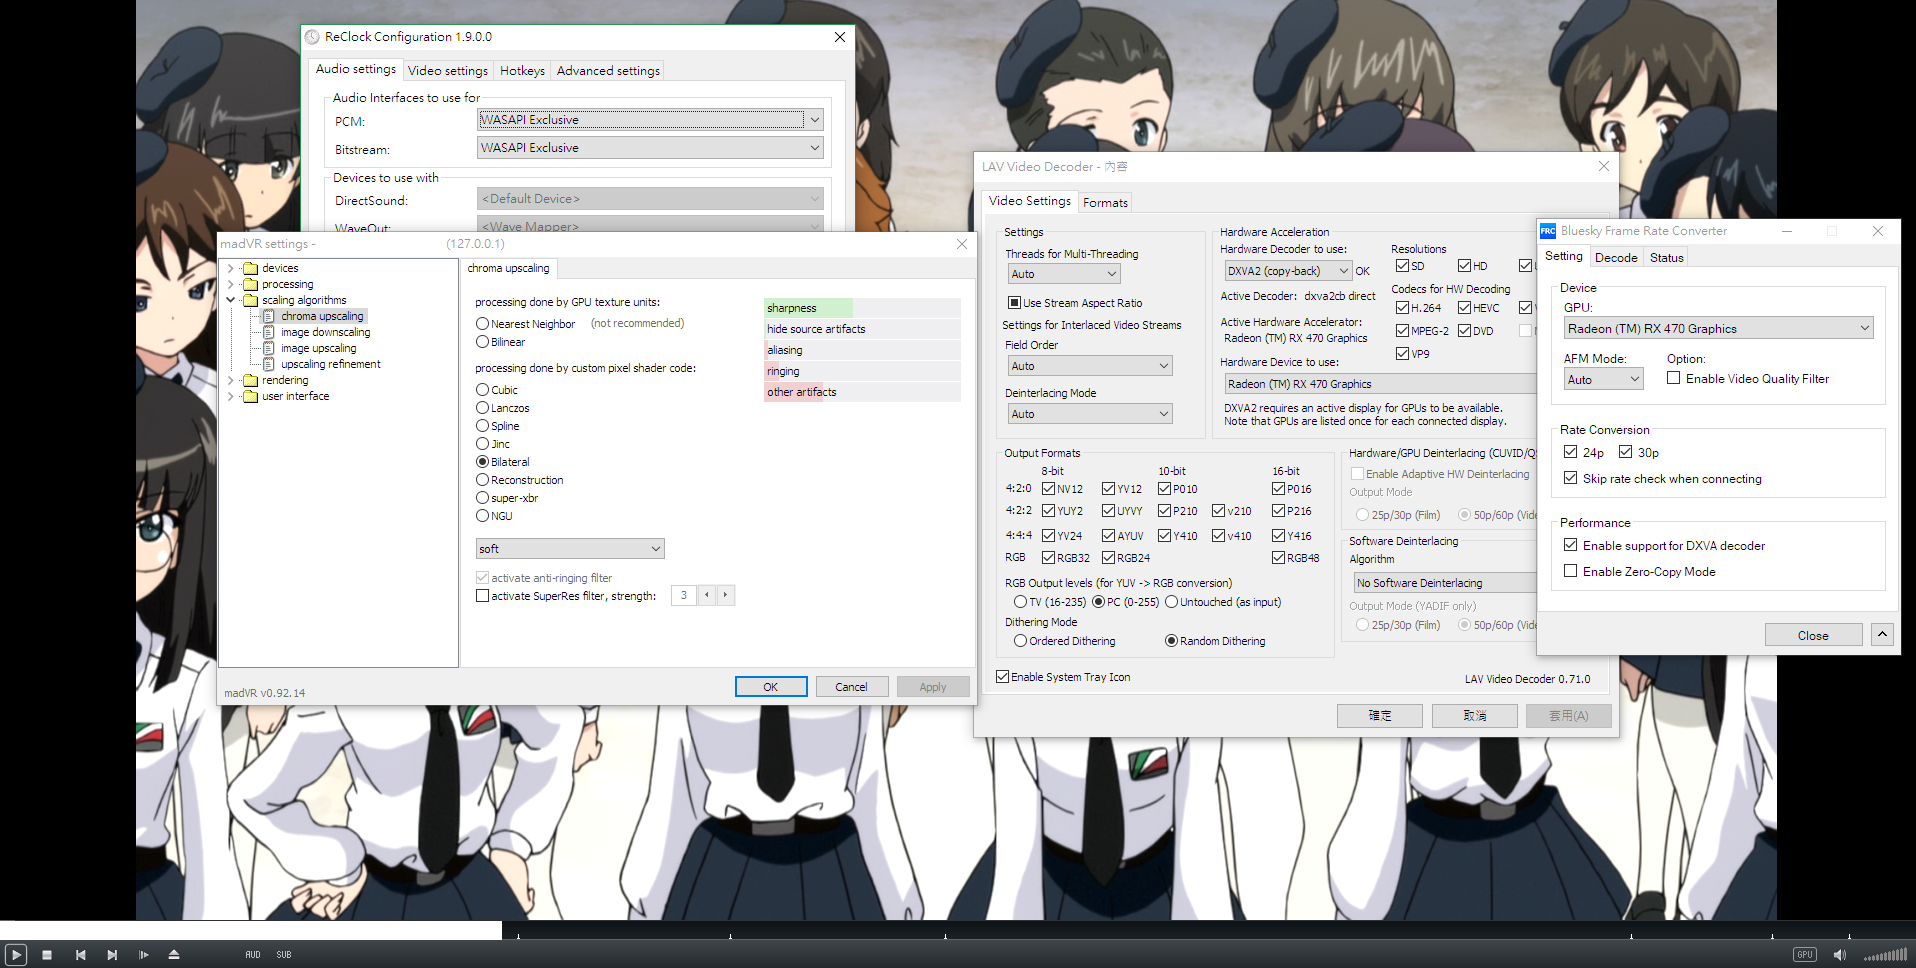Select the chroma upscaling page icon
The height and width of the screenshot is (968, 1916).
click(269, 316)
